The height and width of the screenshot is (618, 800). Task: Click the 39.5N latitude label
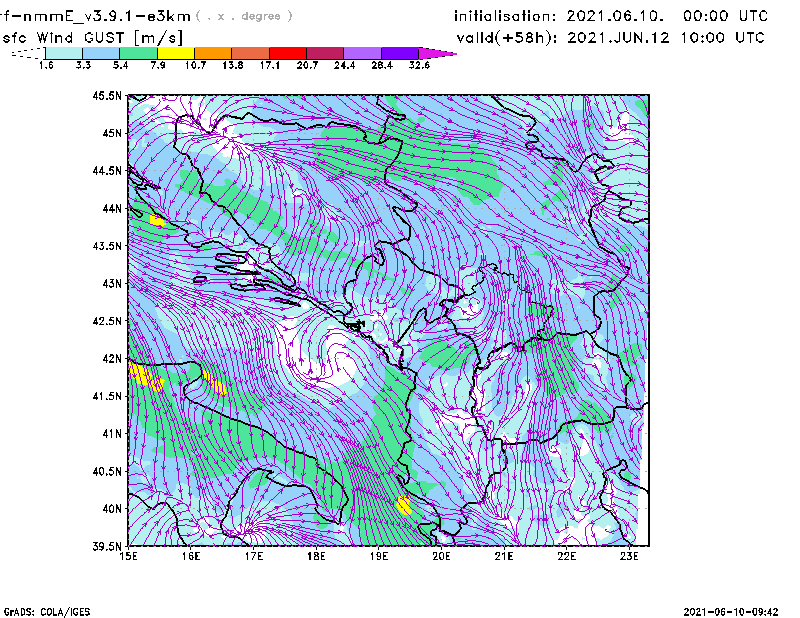click(107, 547)
